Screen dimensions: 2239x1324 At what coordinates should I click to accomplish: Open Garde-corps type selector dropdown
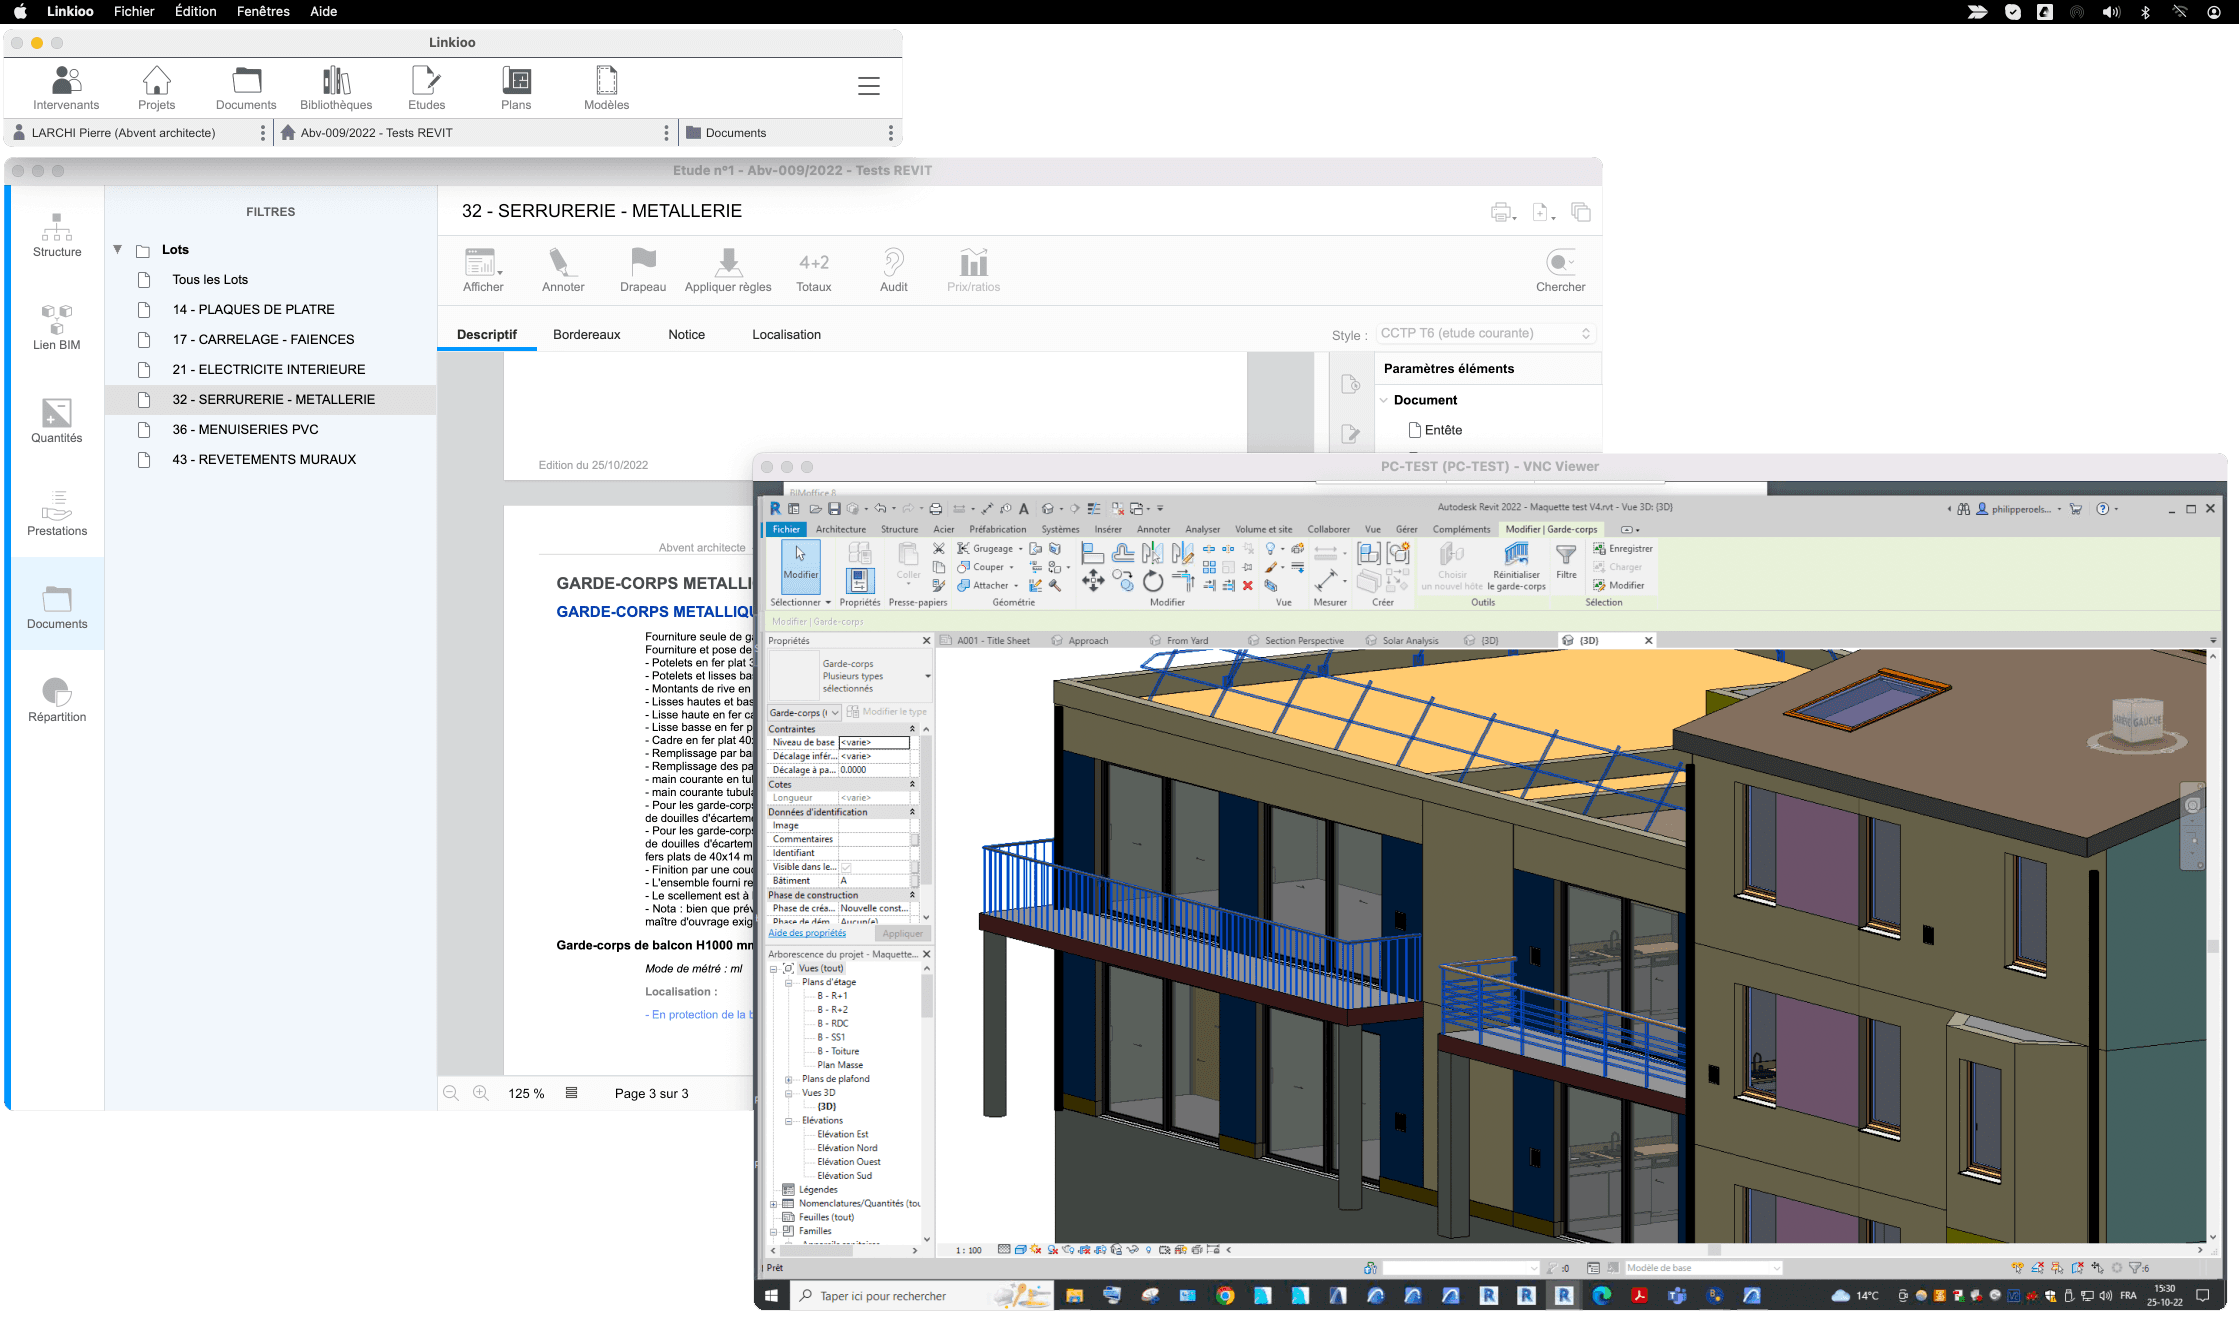(x=928, y=676)
